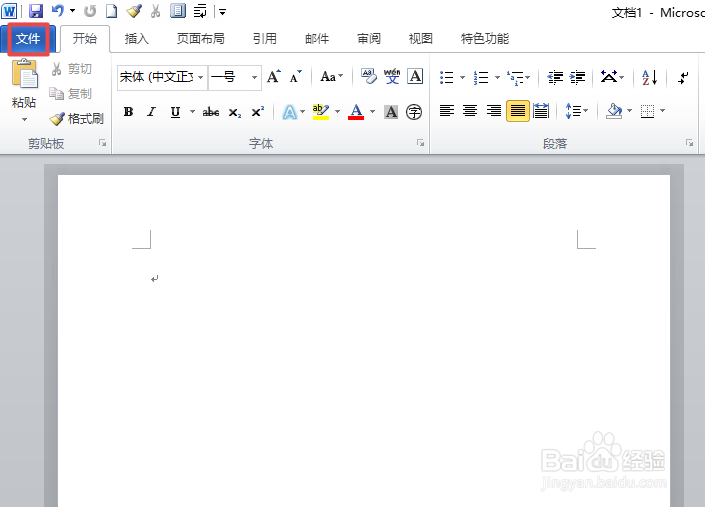
Task: Open the 文件 (File) tab
Action: (28, 39)
